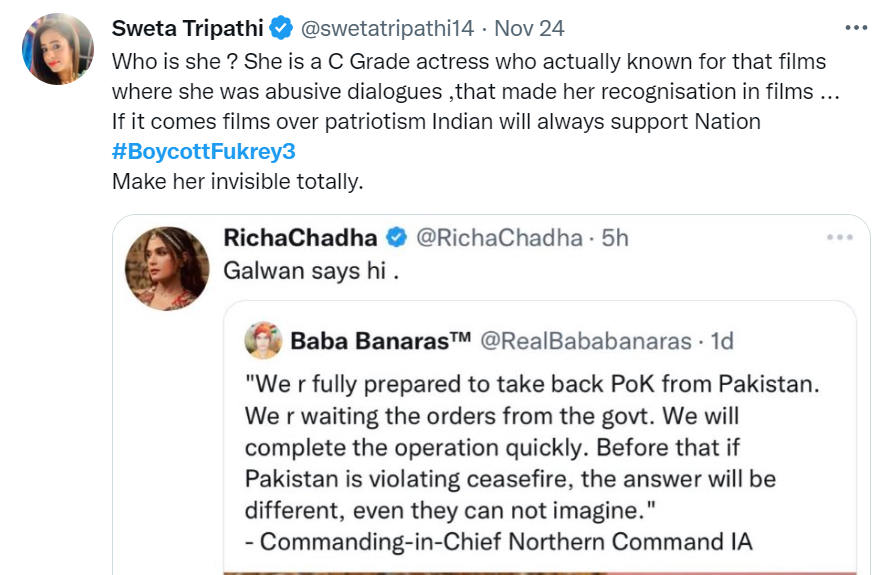
Task: Click RichaChadha's profile avatar
Action: click(x=166, y=268)
